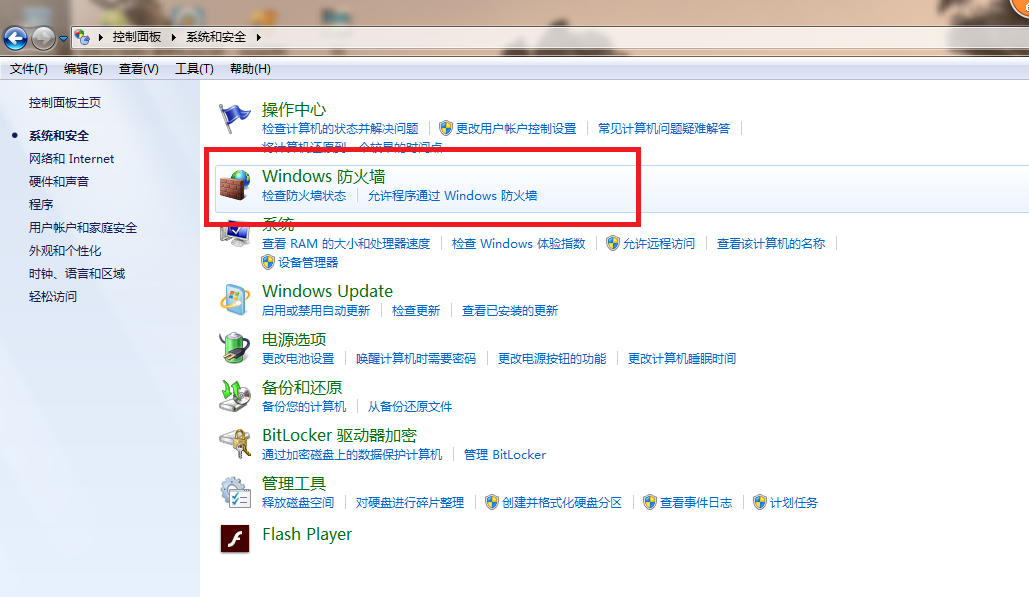Open 对硬盘进行碎片整理 link
This screenshot has width=1029, height=597.
point(410,503)
